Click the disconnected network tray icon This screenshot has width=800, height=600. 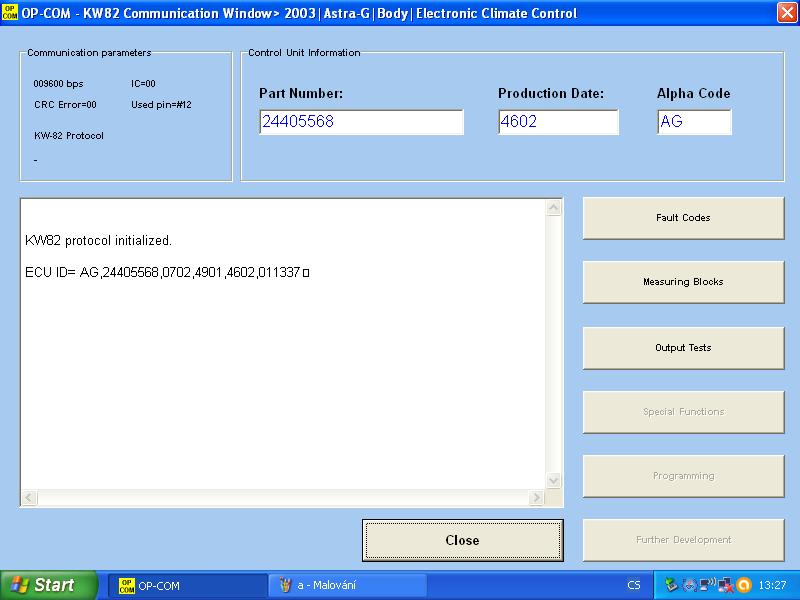pos(725,585)
